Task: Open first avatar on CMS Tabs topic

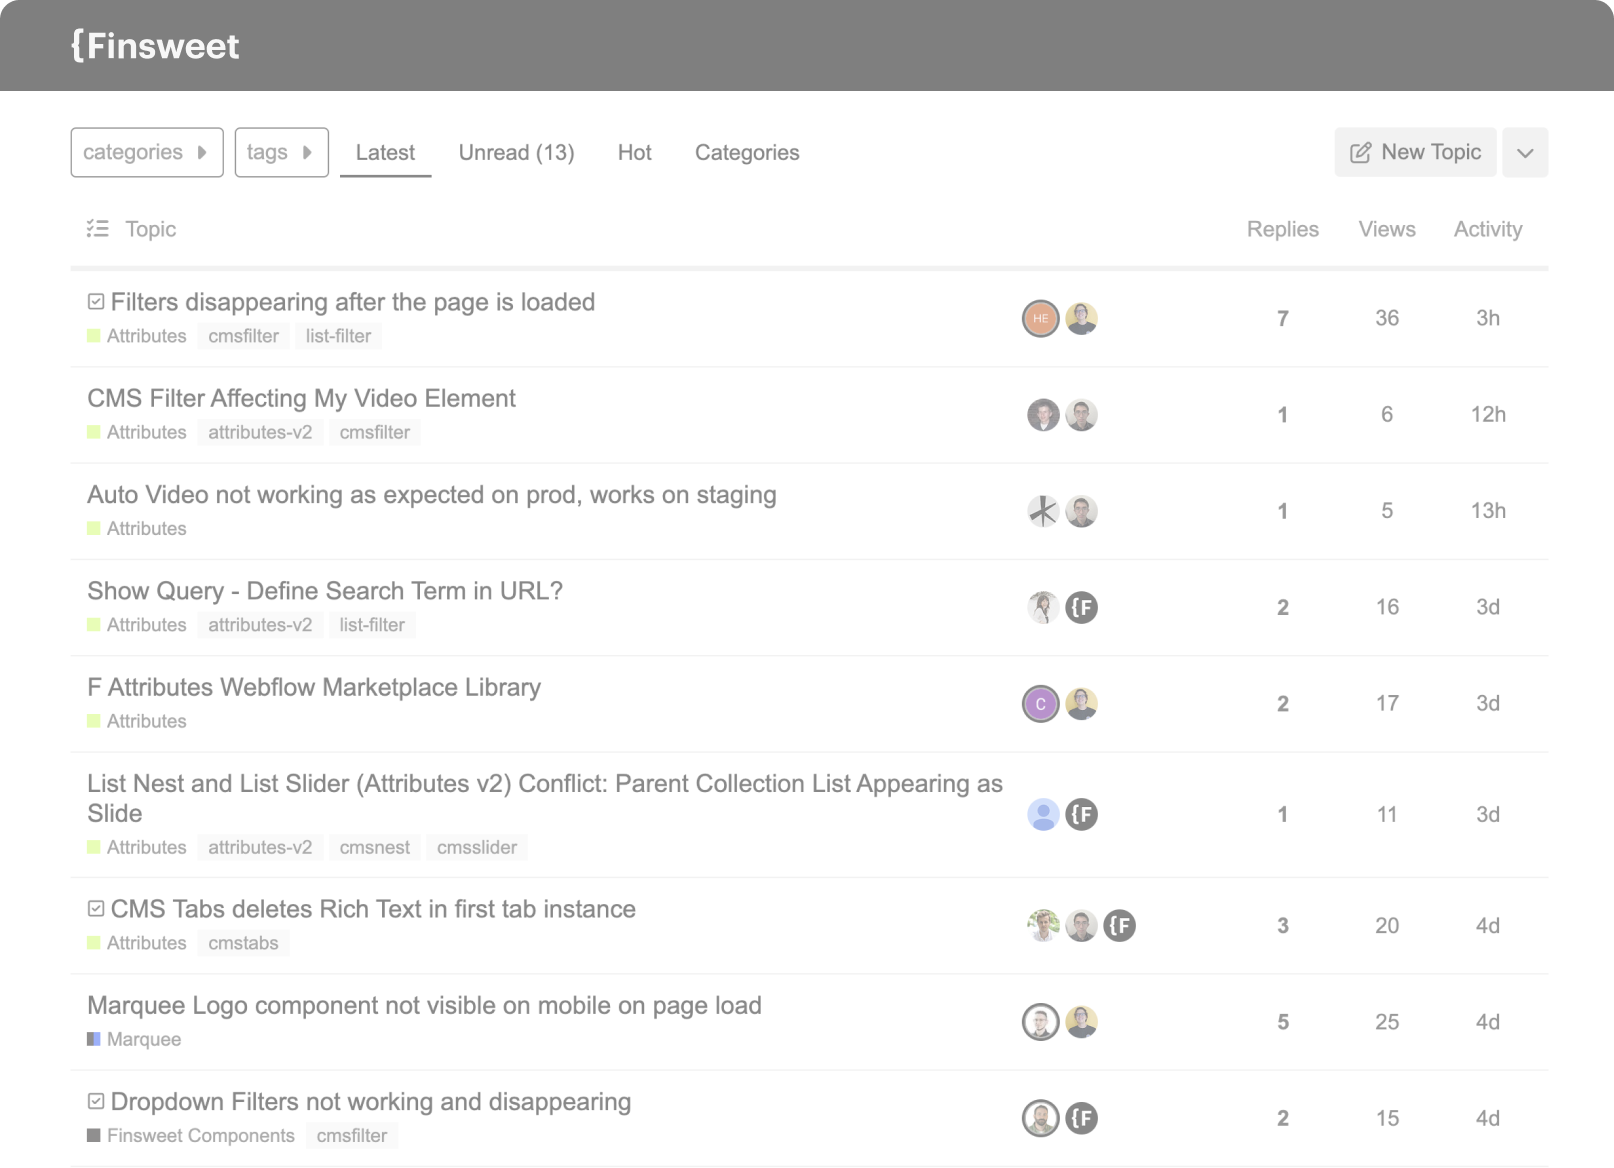Action: coord(1043,926)
